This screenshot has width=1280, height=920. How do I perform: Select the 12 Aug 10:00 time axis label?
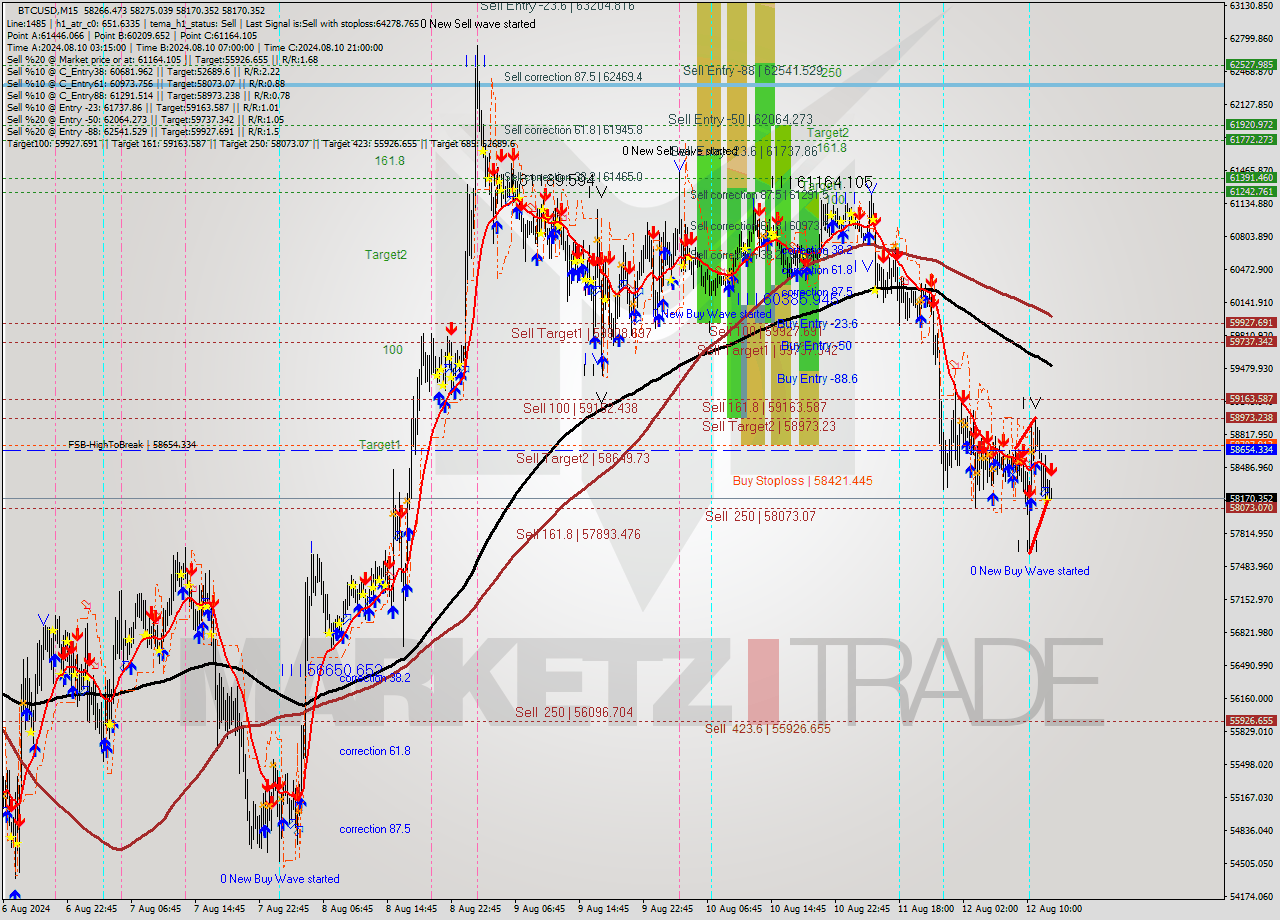pyautogui.click(x=1053, y=909)
